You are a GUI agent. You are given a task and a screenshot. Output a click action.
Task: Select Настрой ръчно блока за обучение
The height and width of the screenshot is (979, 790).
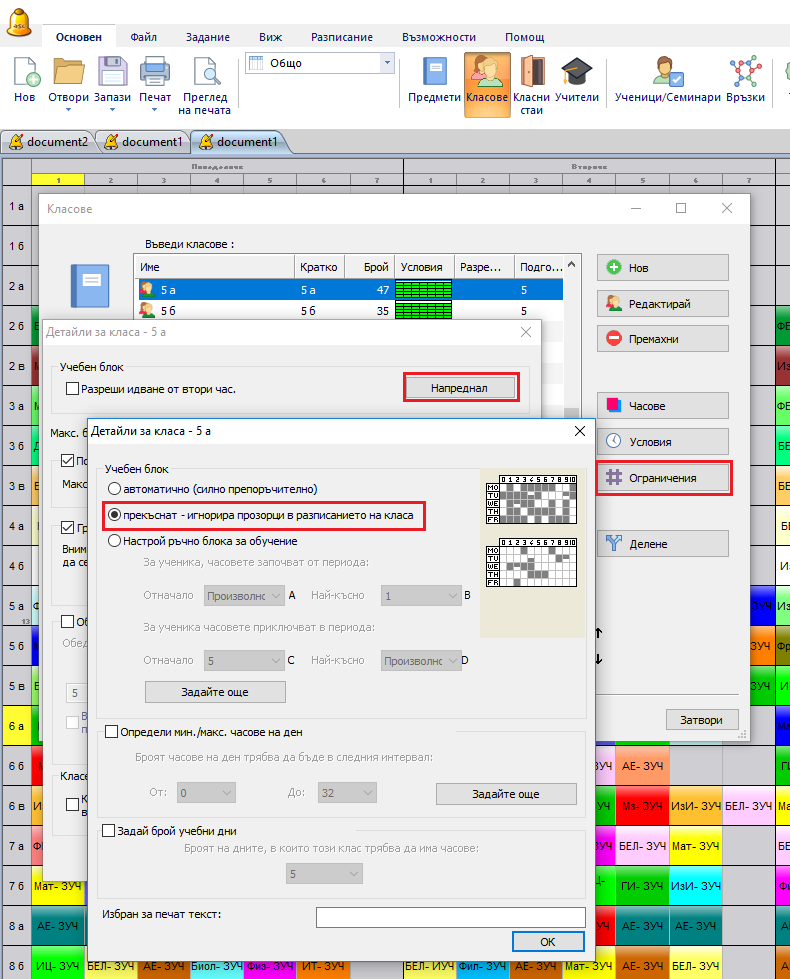tap(115, 541)
